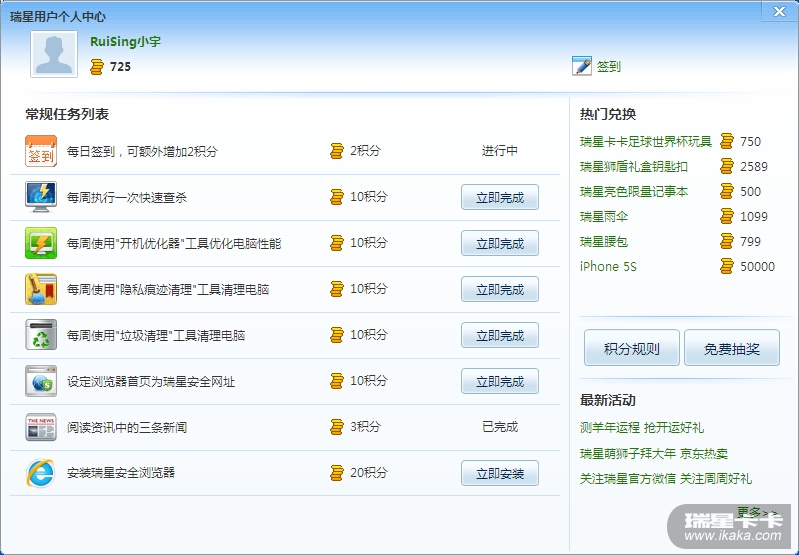
Task: Click 阅读资讯中的三条新闻 task text
Action: point(127,427)
